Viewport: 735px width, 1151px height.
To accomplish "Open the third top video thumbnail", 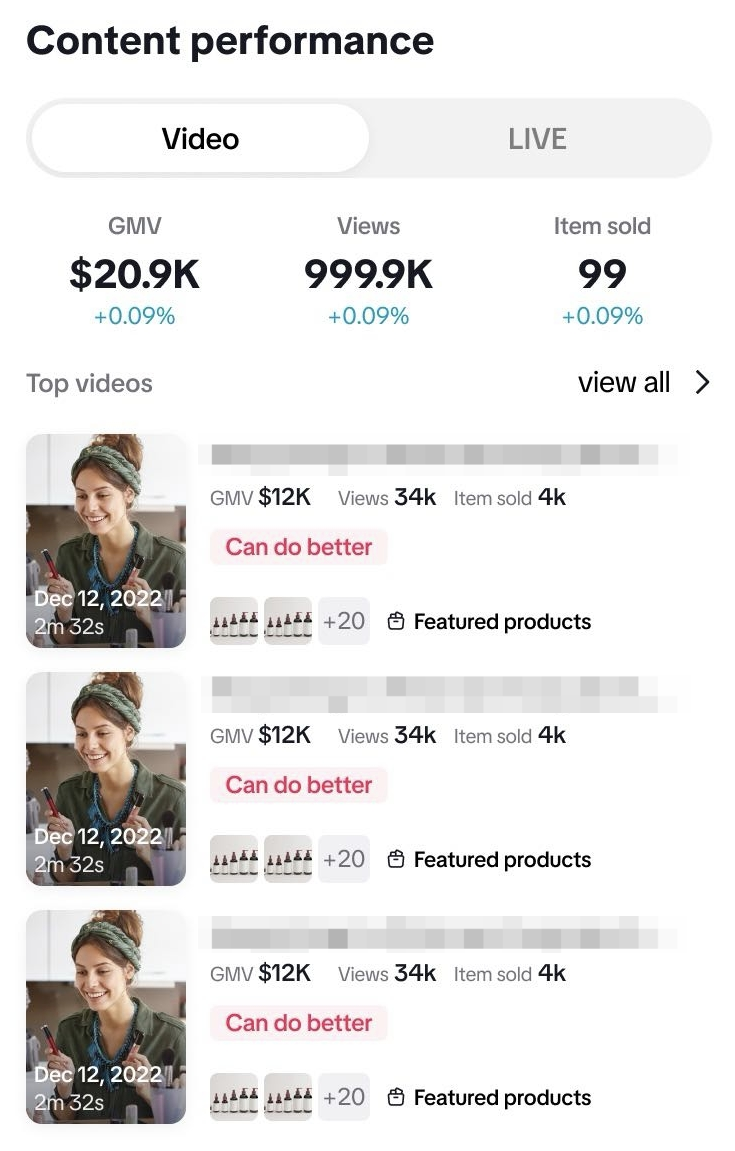I will [106, 1016].
